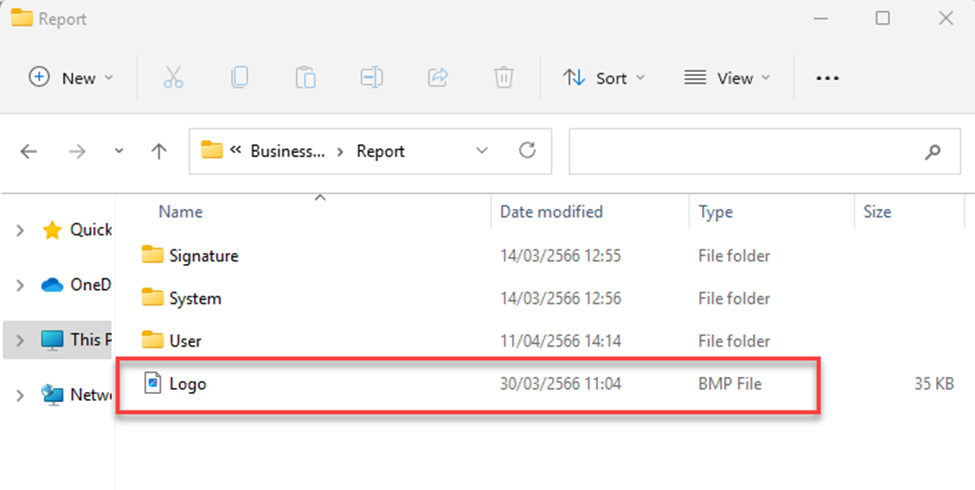Click the Rename icon in toolbar

click(x=372, y=77)
